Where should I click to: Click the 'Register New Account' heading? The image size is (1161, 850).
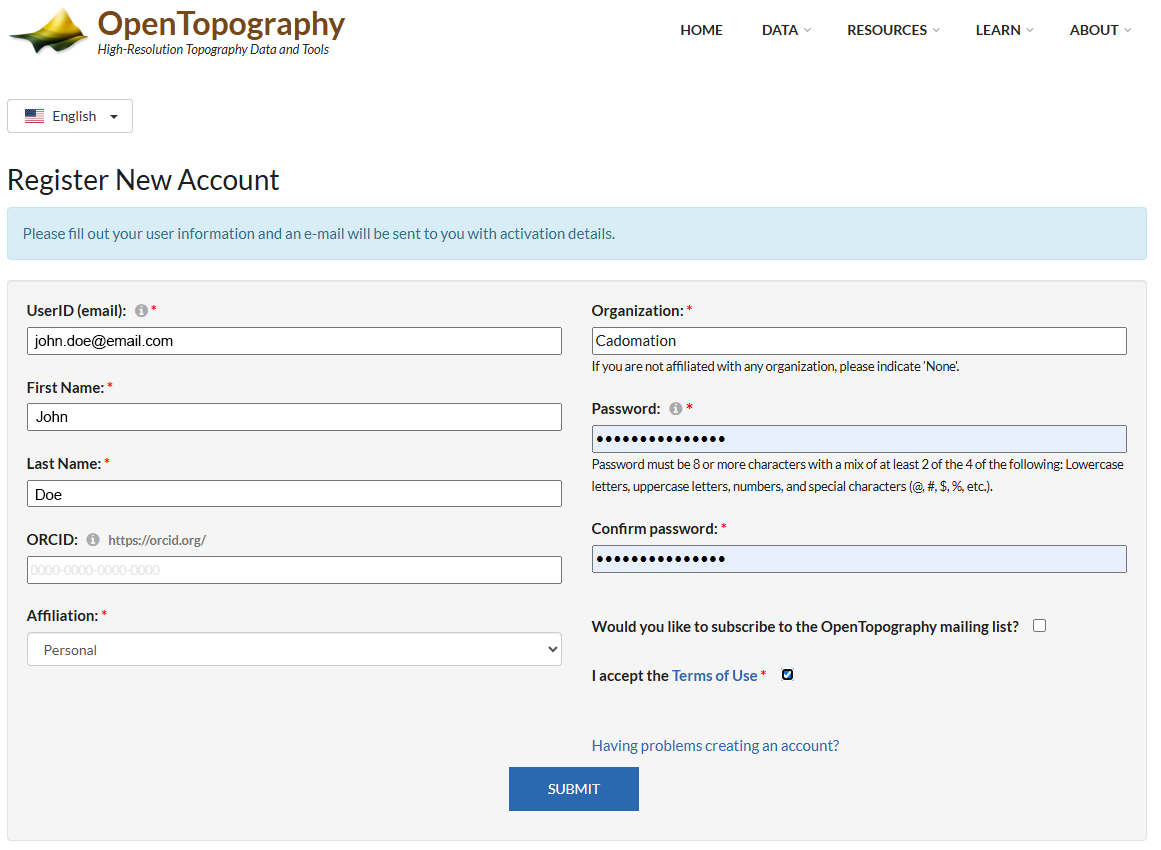tap(144, 180)
